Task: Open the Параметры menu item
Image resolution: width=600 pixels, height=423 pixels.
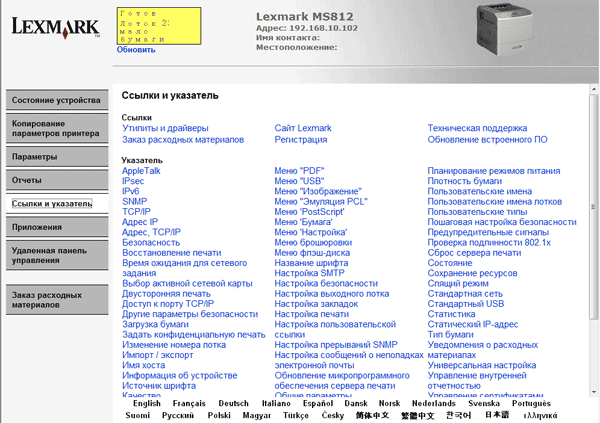Action: pyautogui.click(x=57, y=157)
